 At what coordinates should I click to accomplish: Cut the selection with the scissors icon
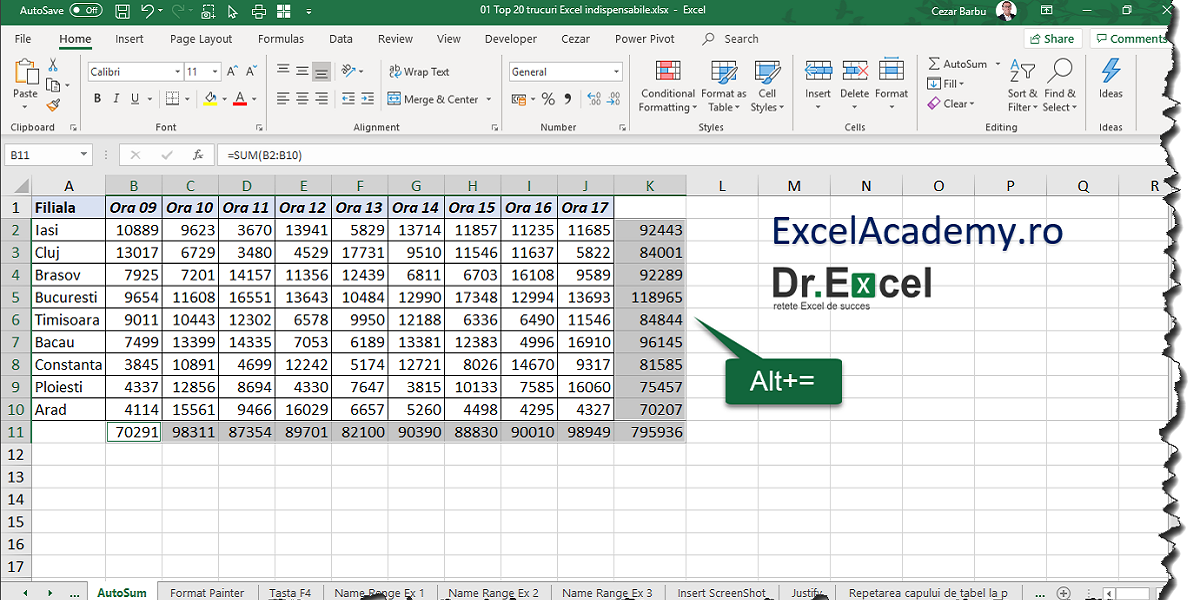tap(53, 65)
